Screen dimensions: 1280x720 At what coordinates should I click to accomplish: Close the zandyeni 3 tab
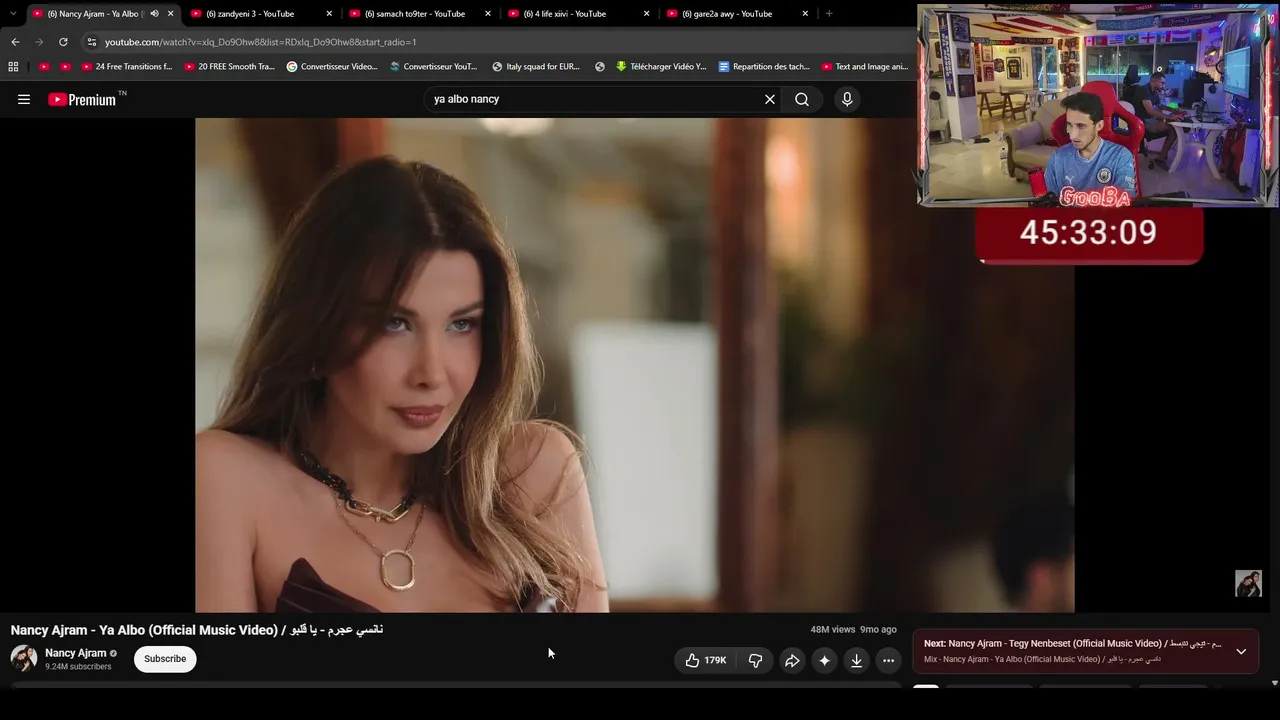click(329, 14)
